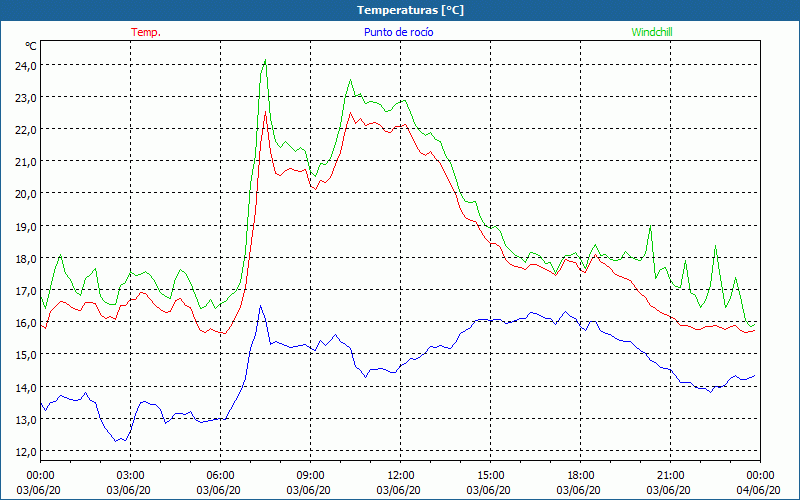Image resolution: width=800 pixels, height=500 pixels.
Task: Click the '17,0' y-axis value
Action: click(x=26, y=291)
